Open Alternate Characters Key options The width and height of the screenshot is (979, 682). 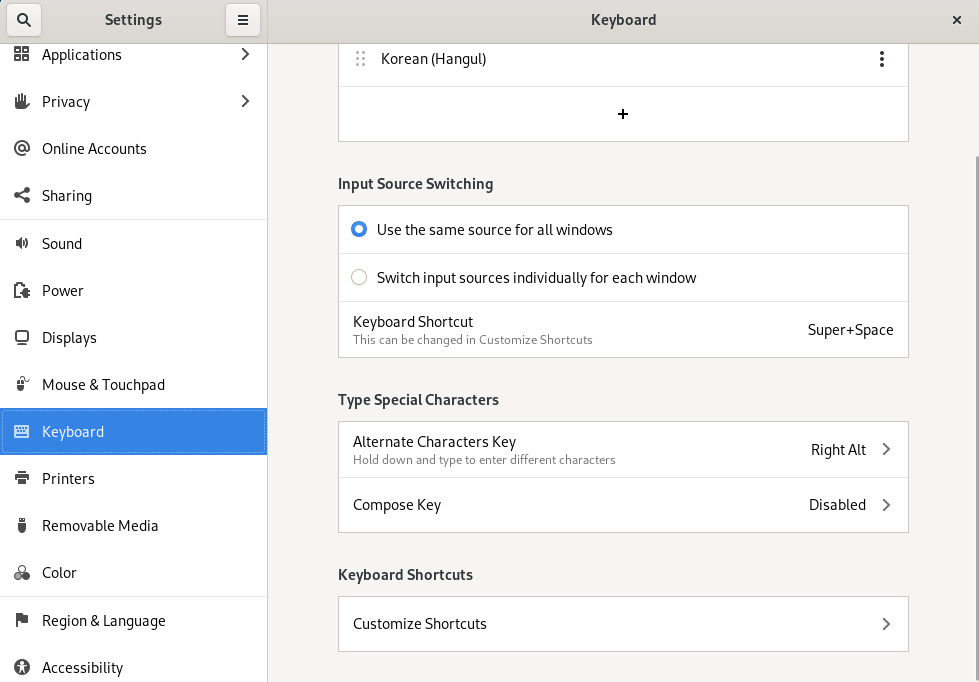[x=622, y=450]
